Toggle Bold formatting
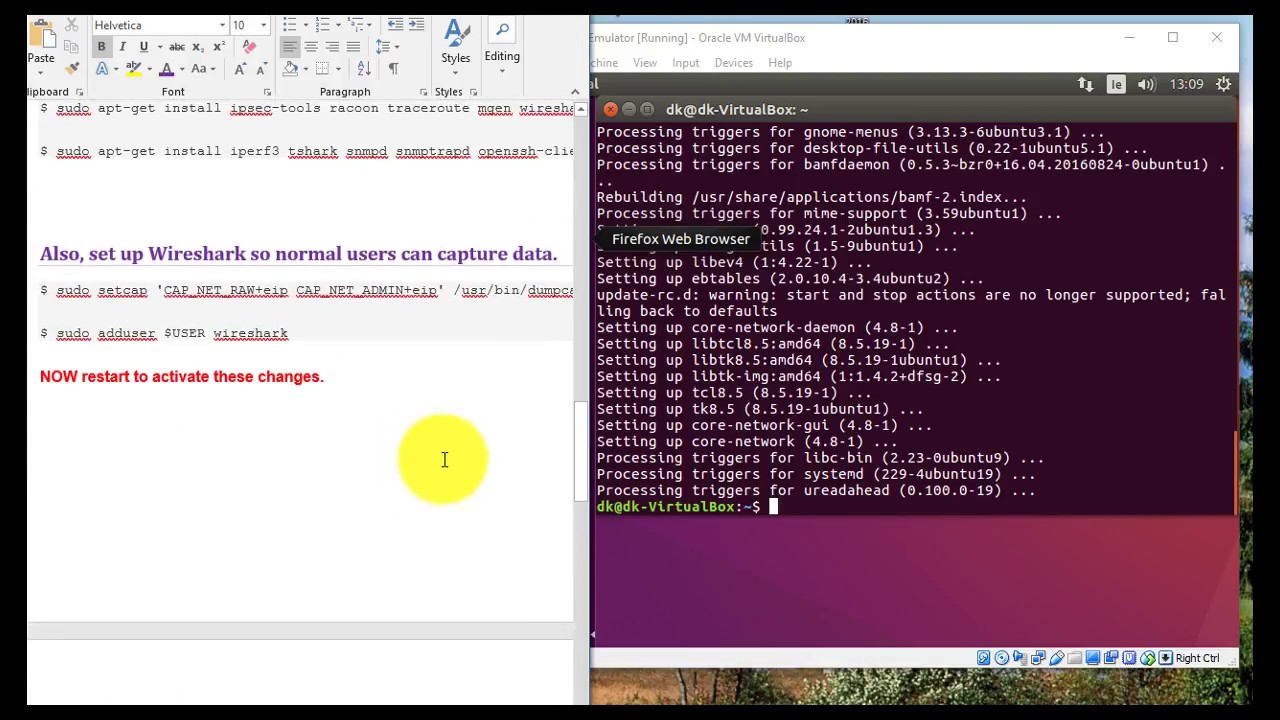1280x720 pixels. point(101,47)
